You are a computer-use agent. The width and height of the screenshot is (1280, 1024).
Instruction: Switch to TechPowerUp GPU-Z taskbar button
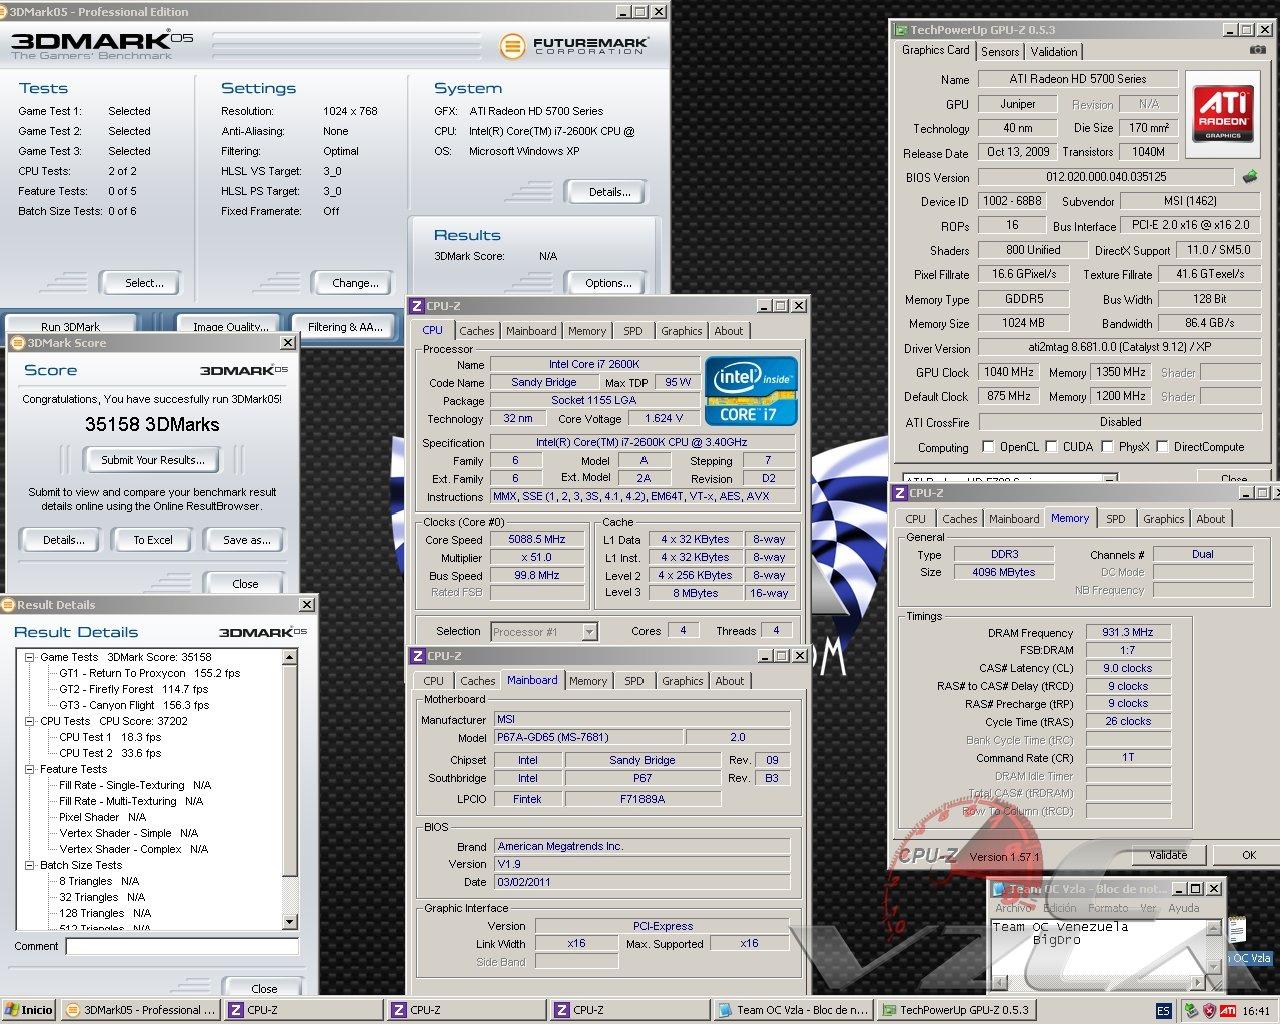(955, 1010)
